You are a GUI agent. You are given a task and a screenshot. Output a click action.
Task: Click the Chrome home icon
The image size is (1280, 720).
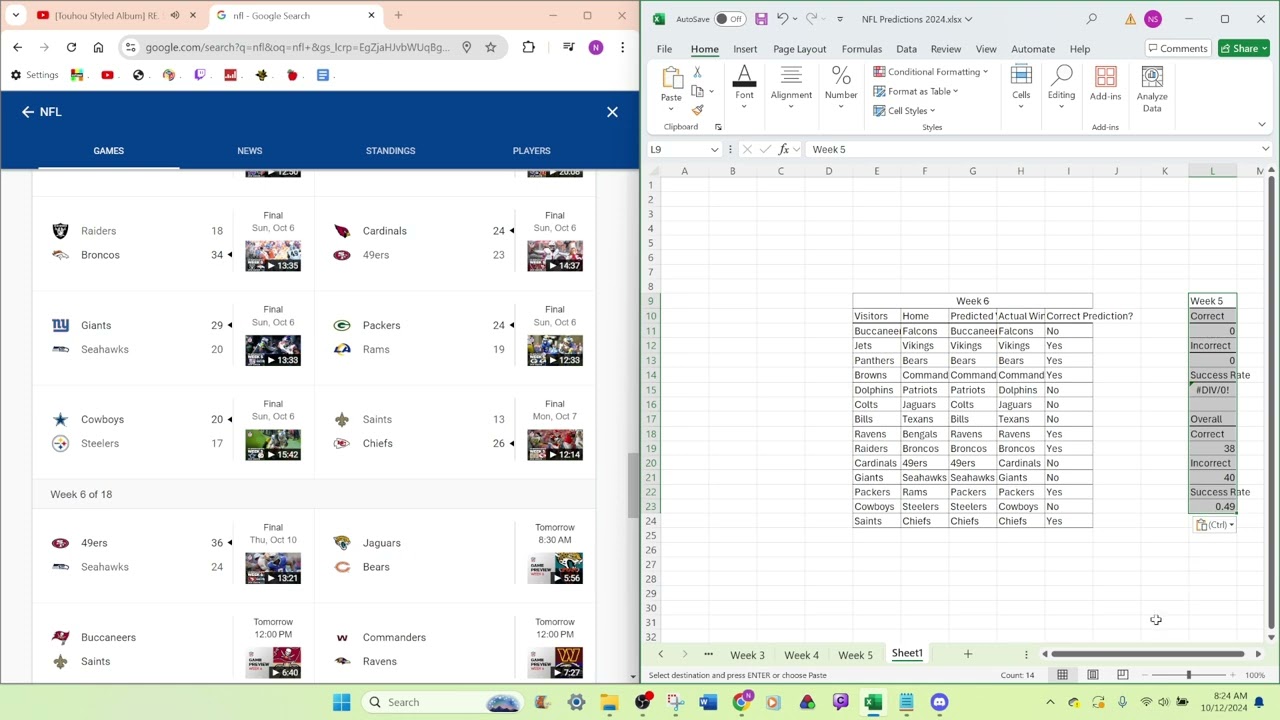pyautogui.click(x=98, y=47)
